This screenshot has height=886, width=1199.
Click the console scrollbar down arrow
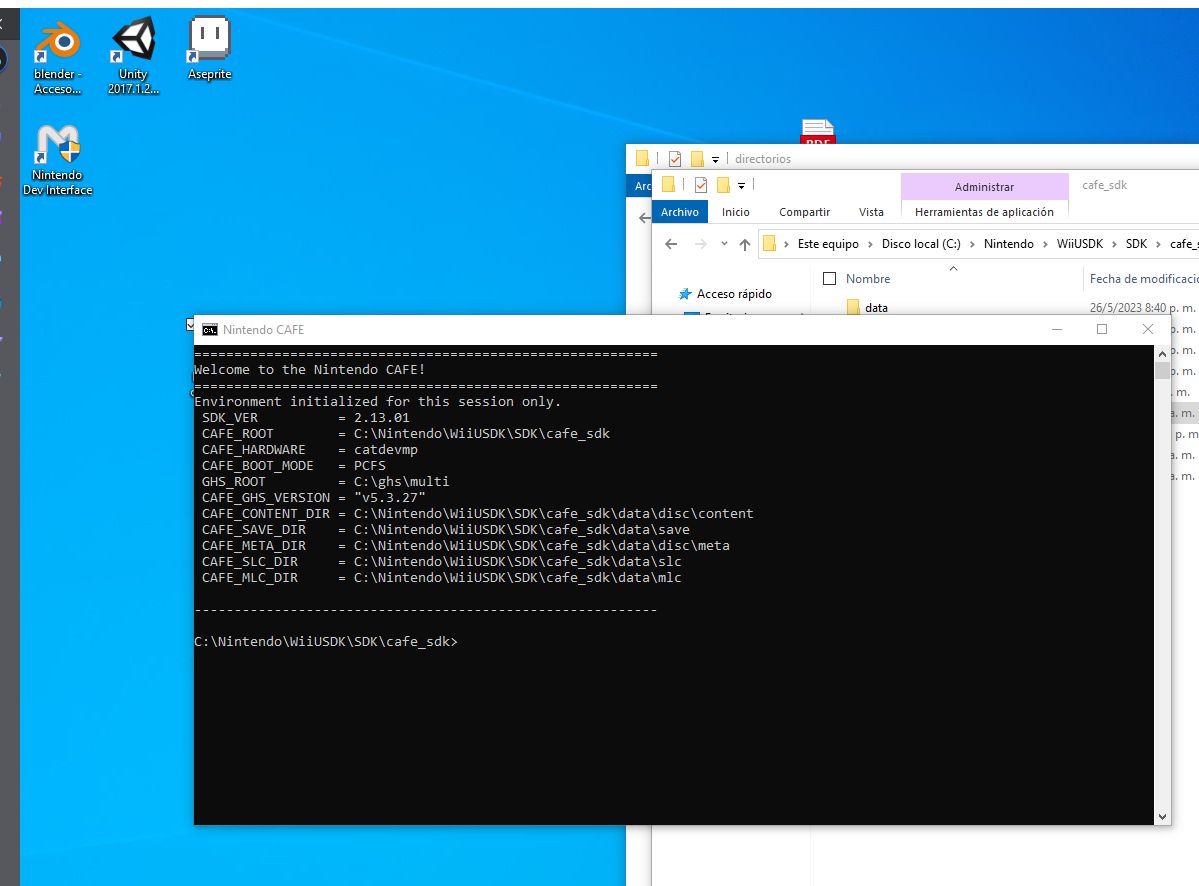(x=1162, y=816)
